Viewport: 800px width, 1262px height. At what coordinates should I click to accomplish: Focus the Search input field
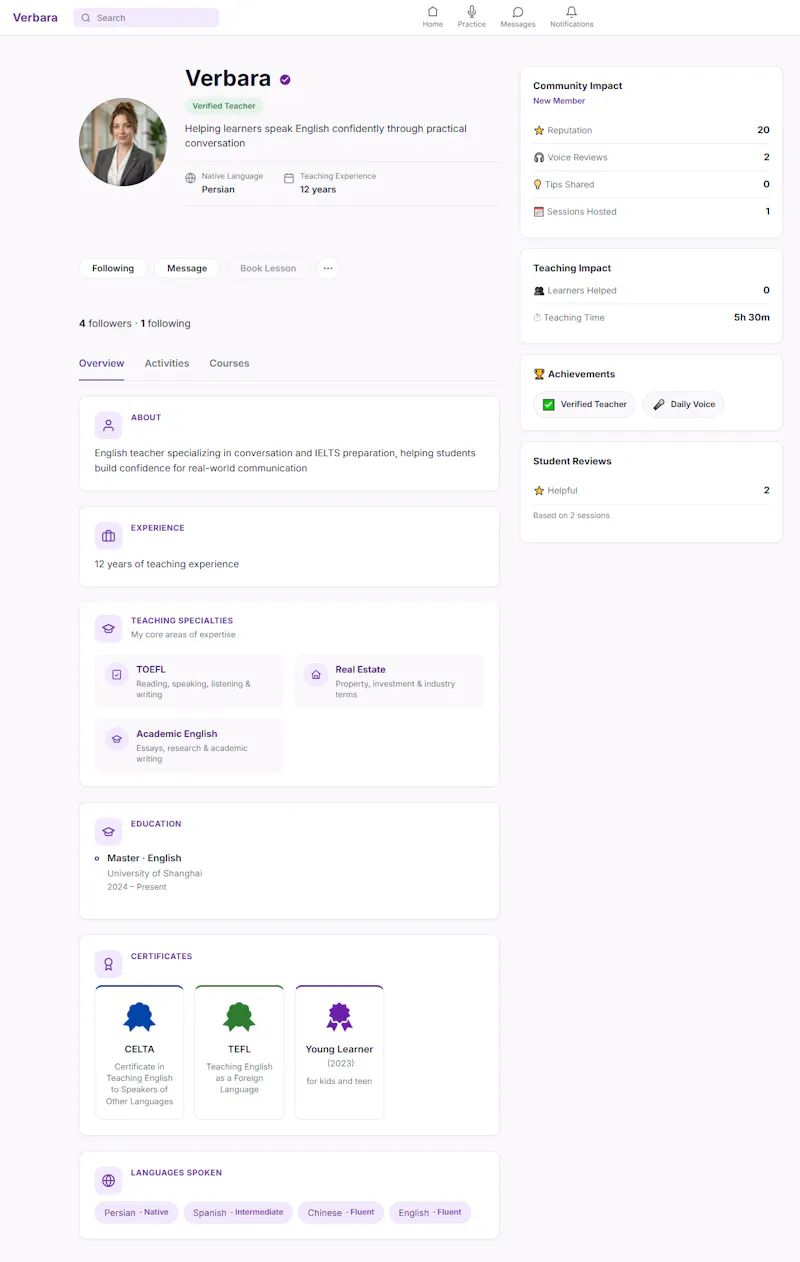(x=146, y=18)
